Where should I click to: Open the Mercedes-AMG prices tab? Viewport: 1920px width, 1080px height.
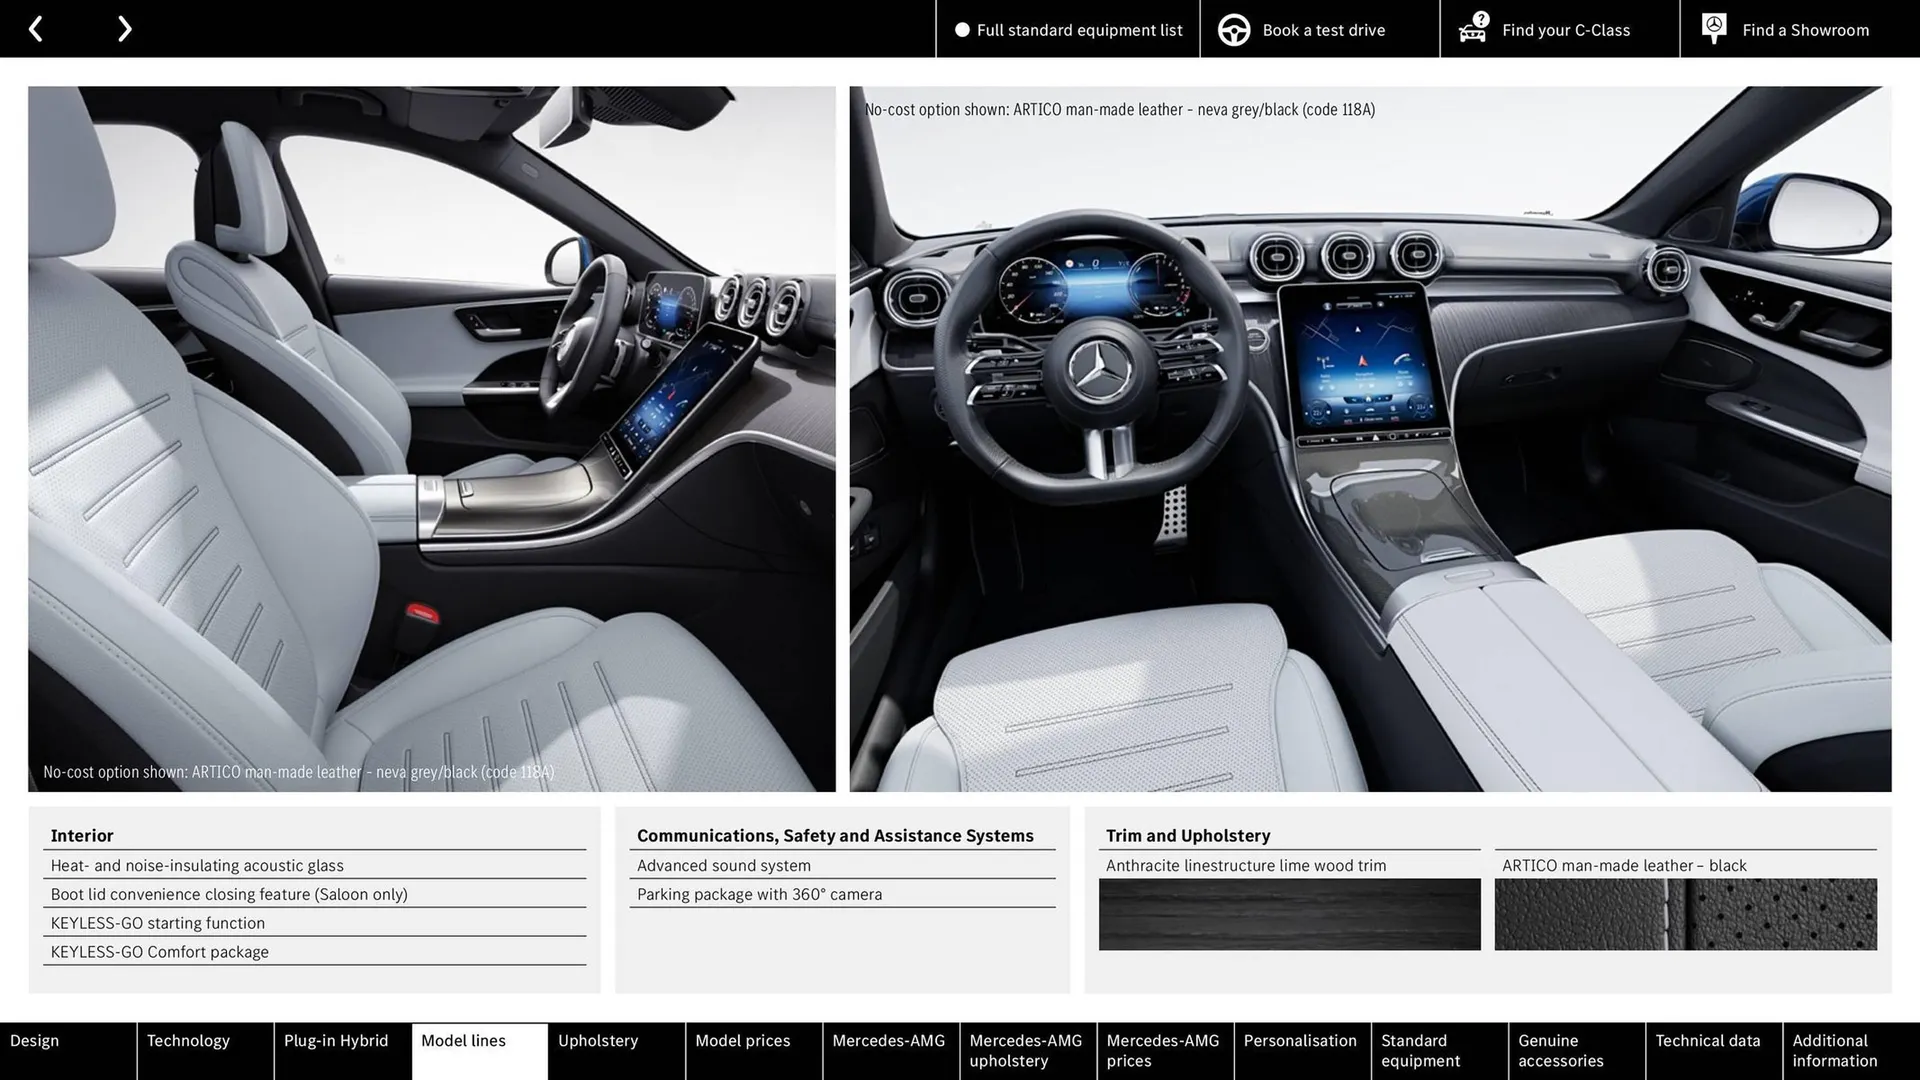[1163, 1050]
